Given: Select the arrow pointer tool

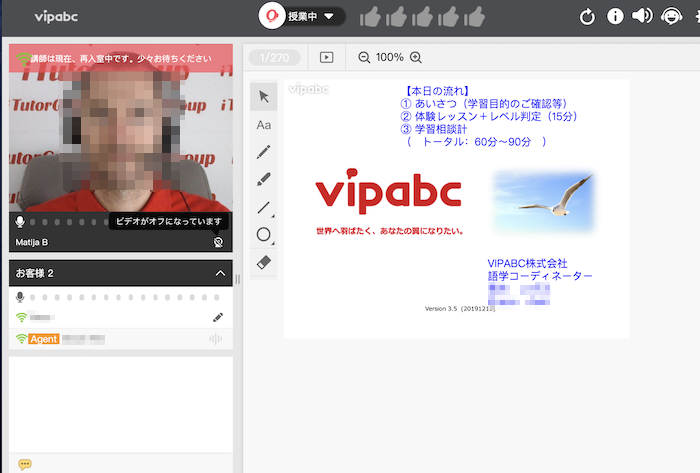Looking at the screenshot, I should (264, 96).
